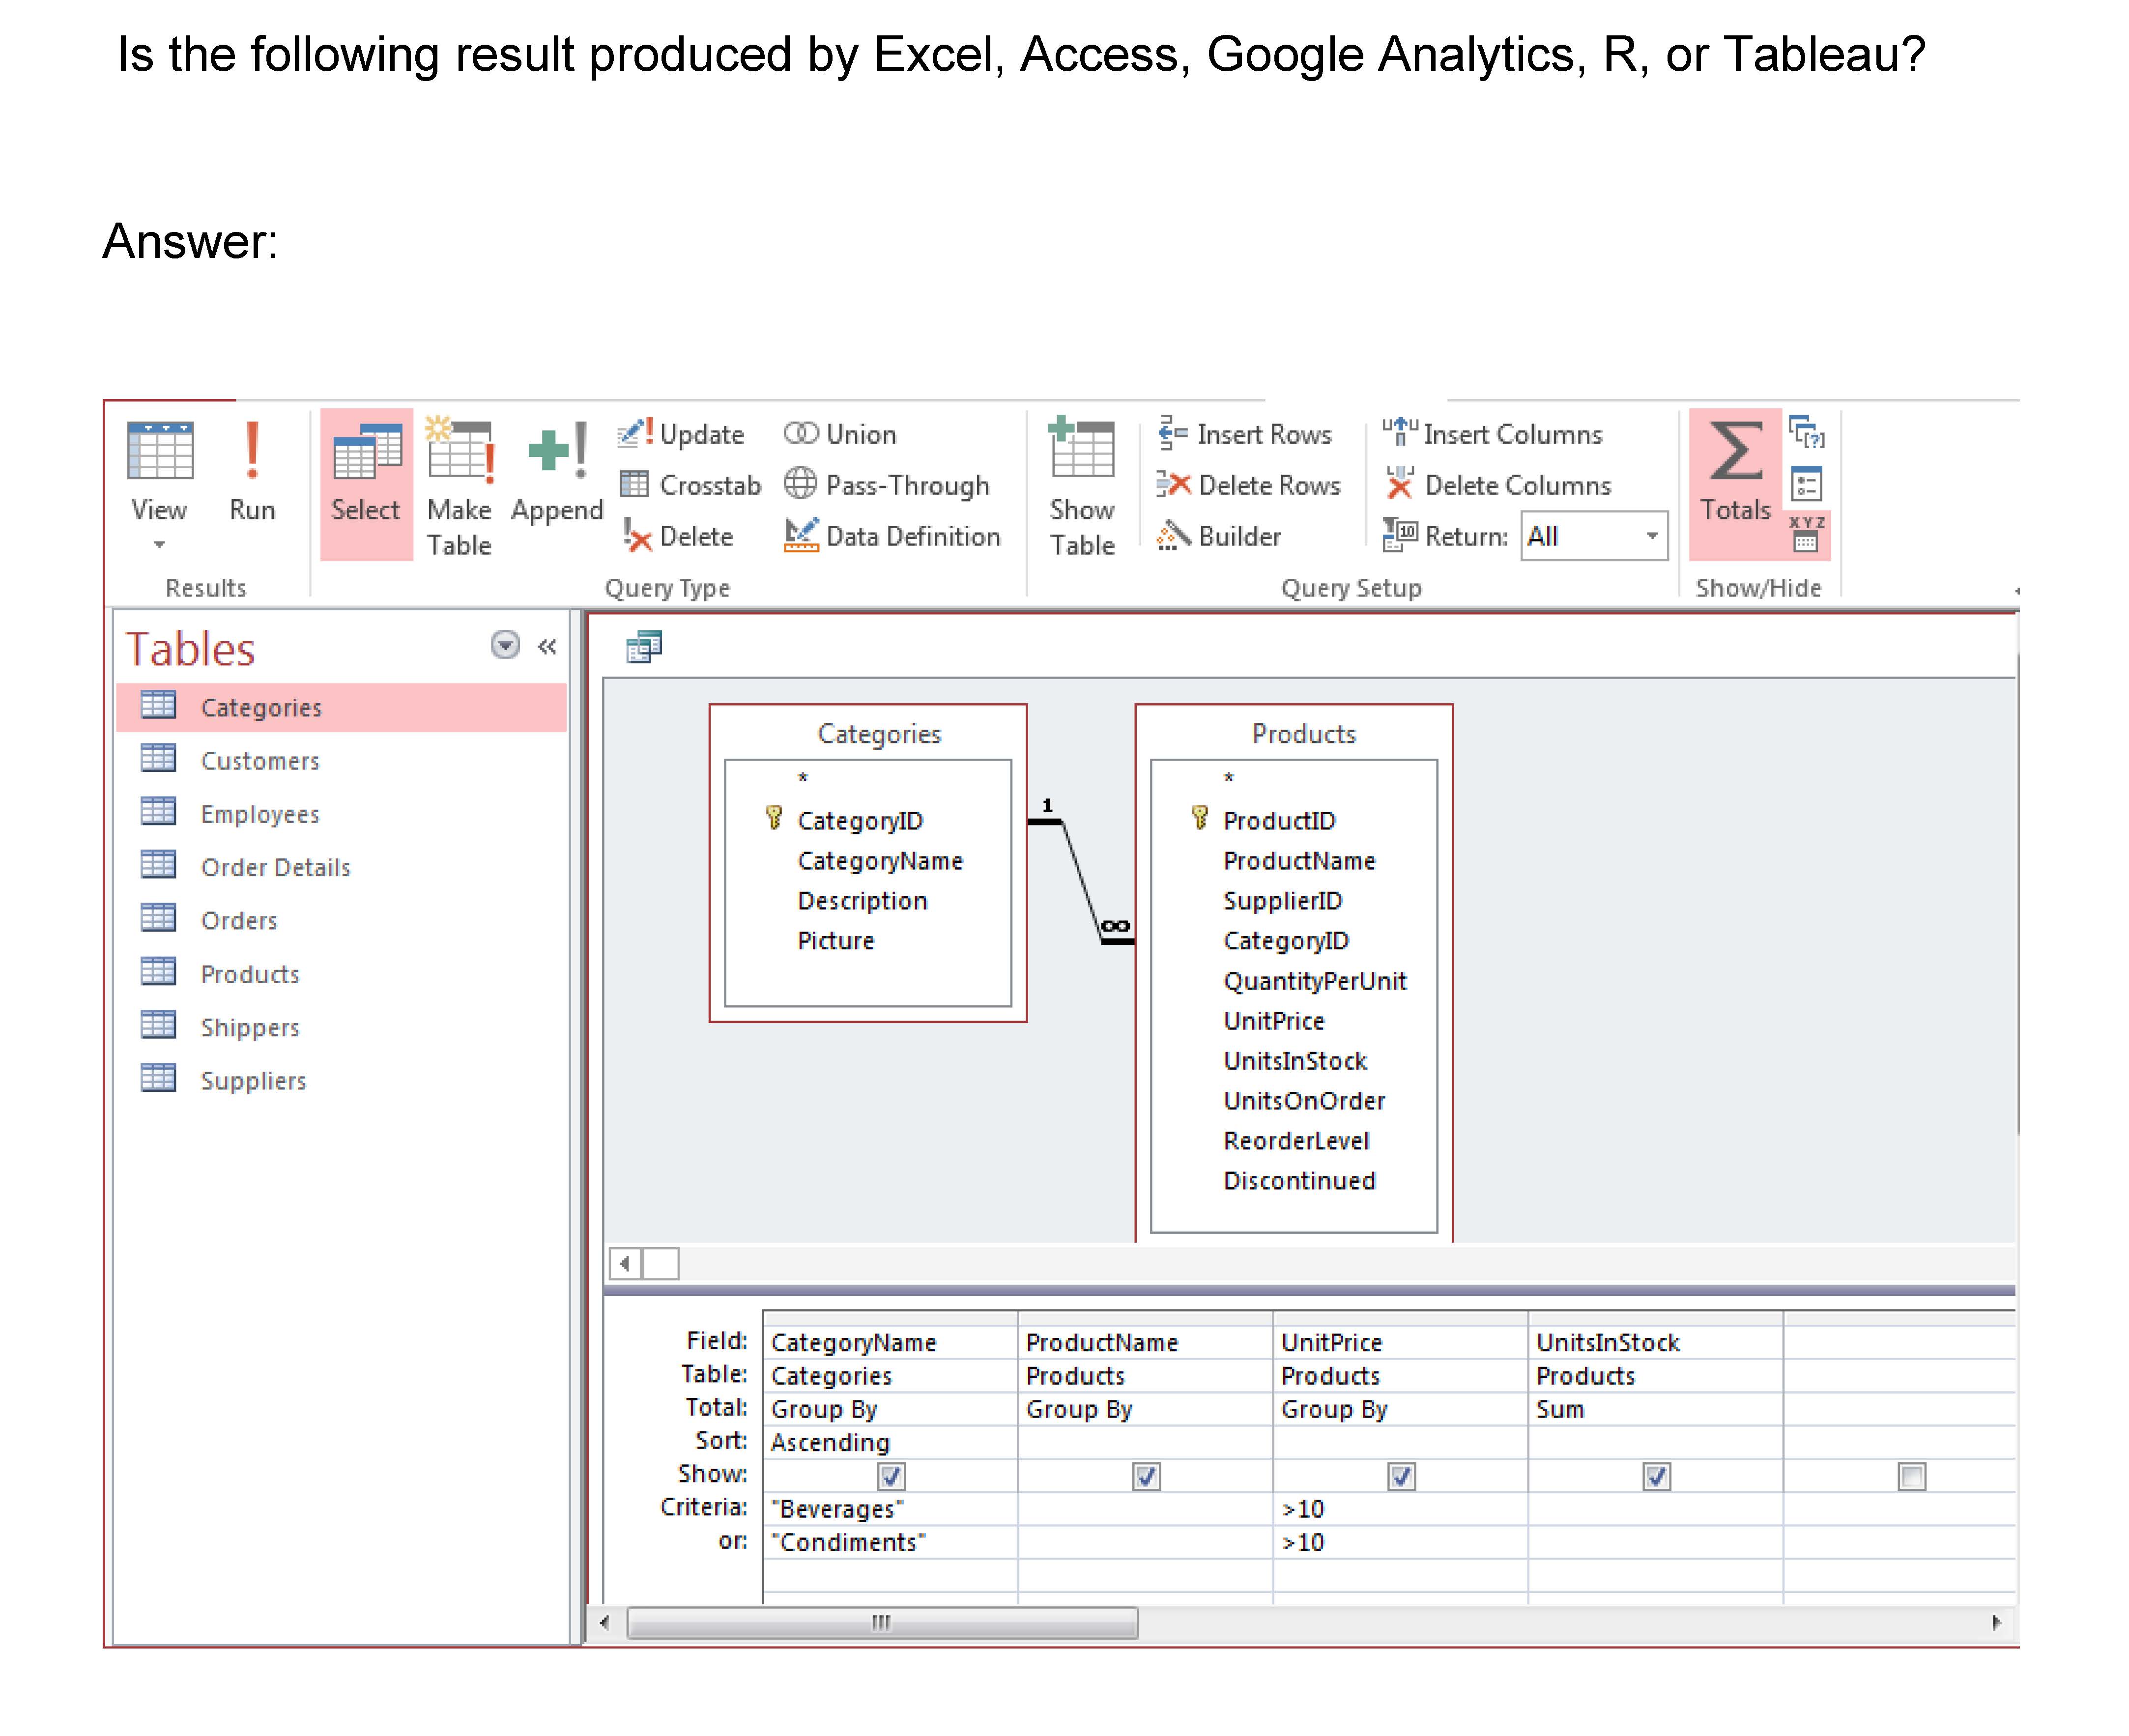This screenshot has width=2129, height=1736.
Task: Open the expression Builder
Action: pos(1219,536)
